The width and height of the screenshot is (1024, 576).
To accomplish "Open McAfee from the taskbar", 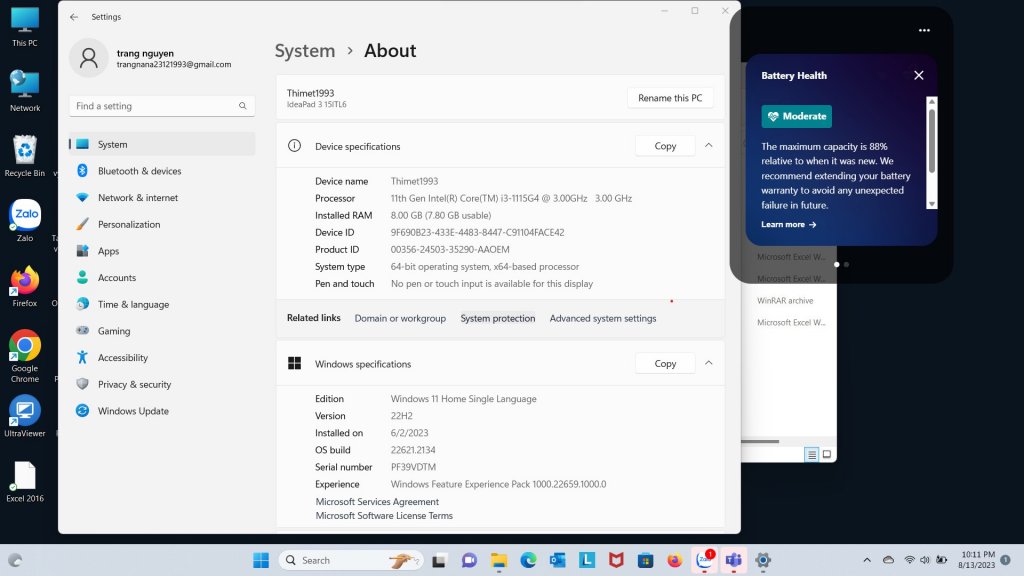I will click(x=616, y=560).
